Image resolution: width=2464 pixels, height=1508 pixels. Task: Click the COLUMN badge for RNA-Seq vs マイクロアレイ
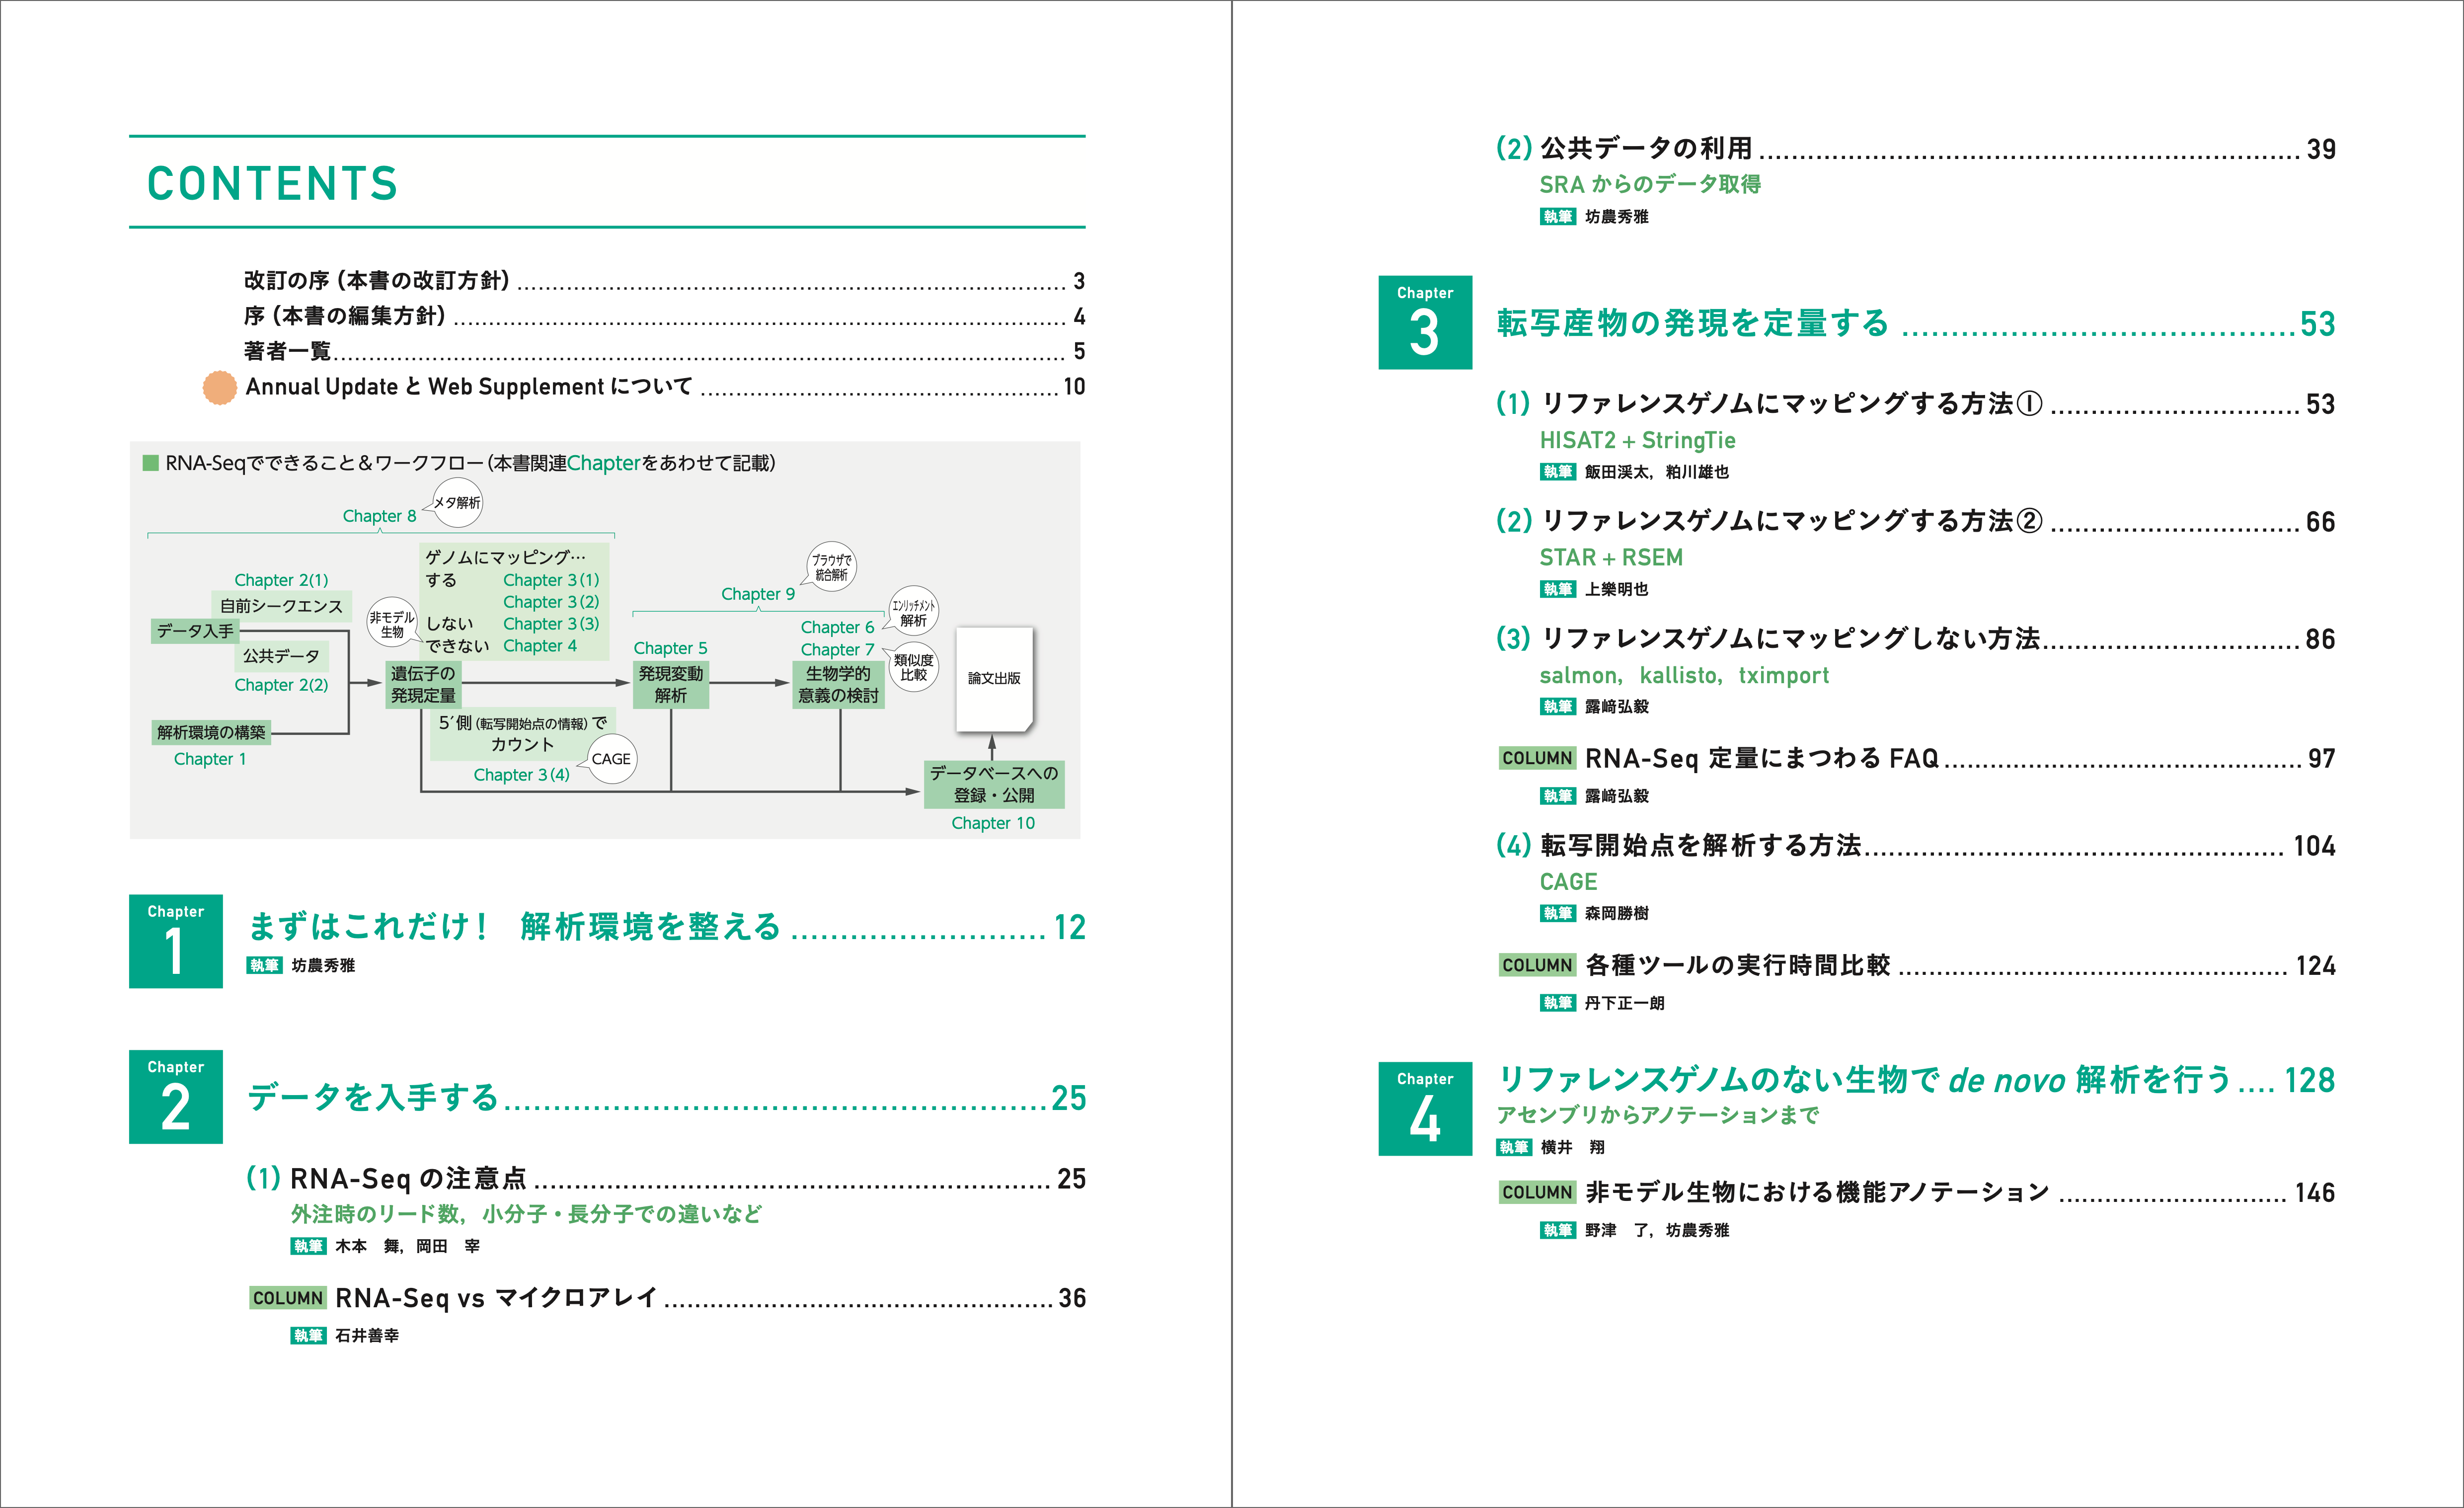(287, 1298)
